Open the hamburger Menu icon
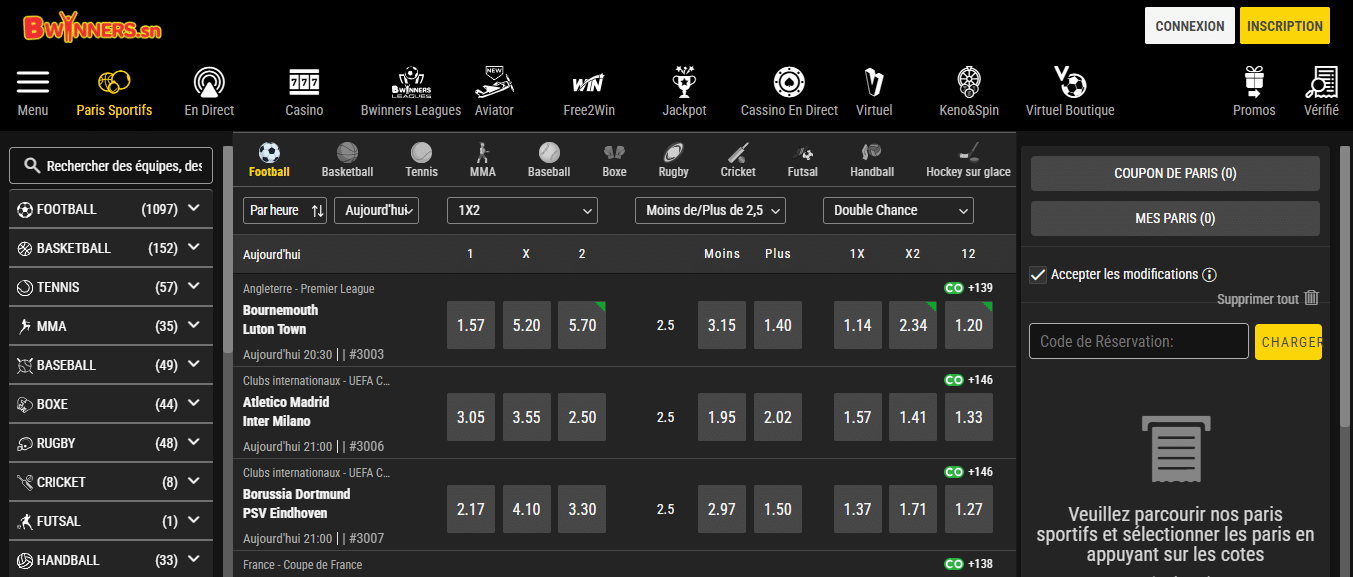 [33, 83]
